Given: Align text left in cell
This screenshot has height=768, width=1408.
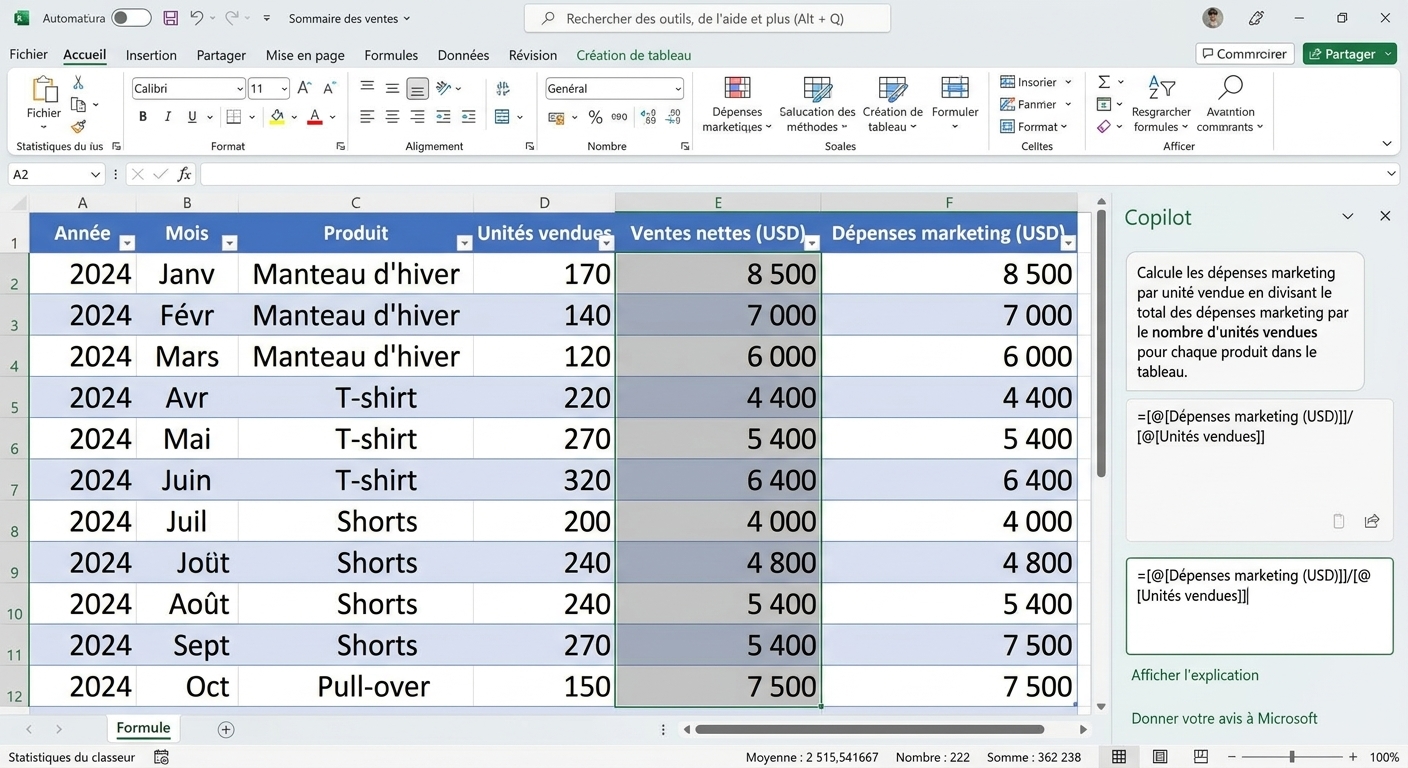Looking at the screenshot, I should (x=367, y=117).
